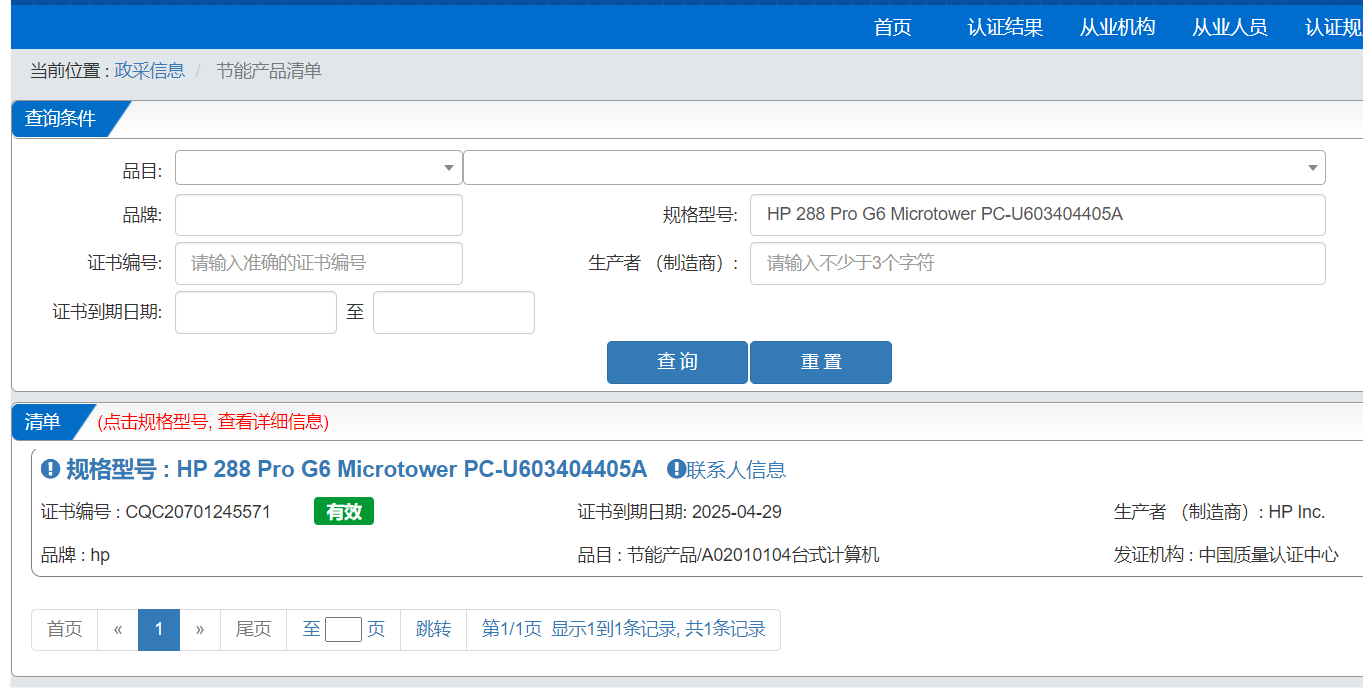Go to next page with » button
The width and height of the screenshot is (1363, 688).
coord(200,629)
